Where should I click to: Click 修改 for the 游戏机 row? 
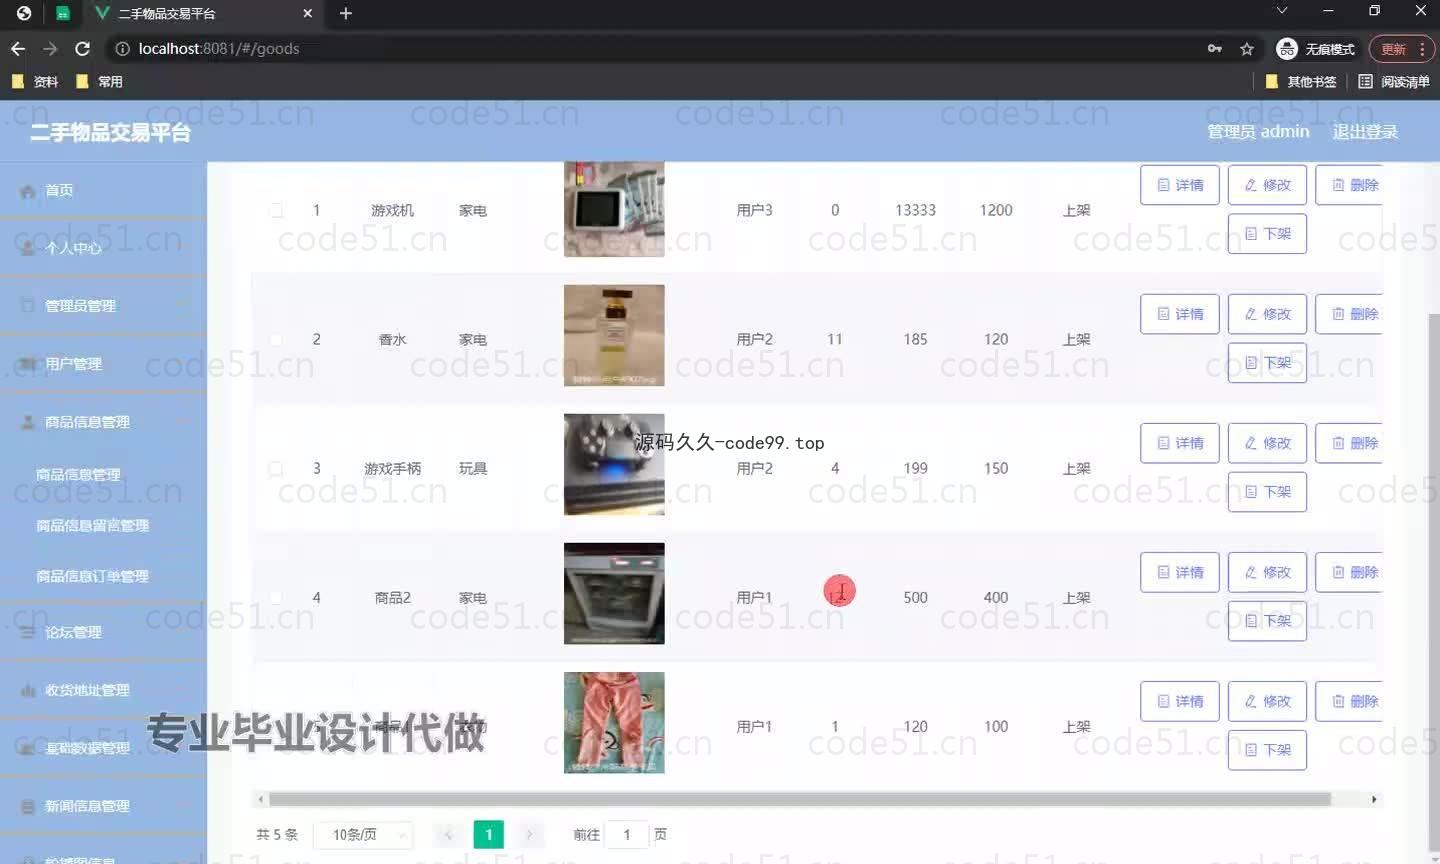click(1267, 185)
